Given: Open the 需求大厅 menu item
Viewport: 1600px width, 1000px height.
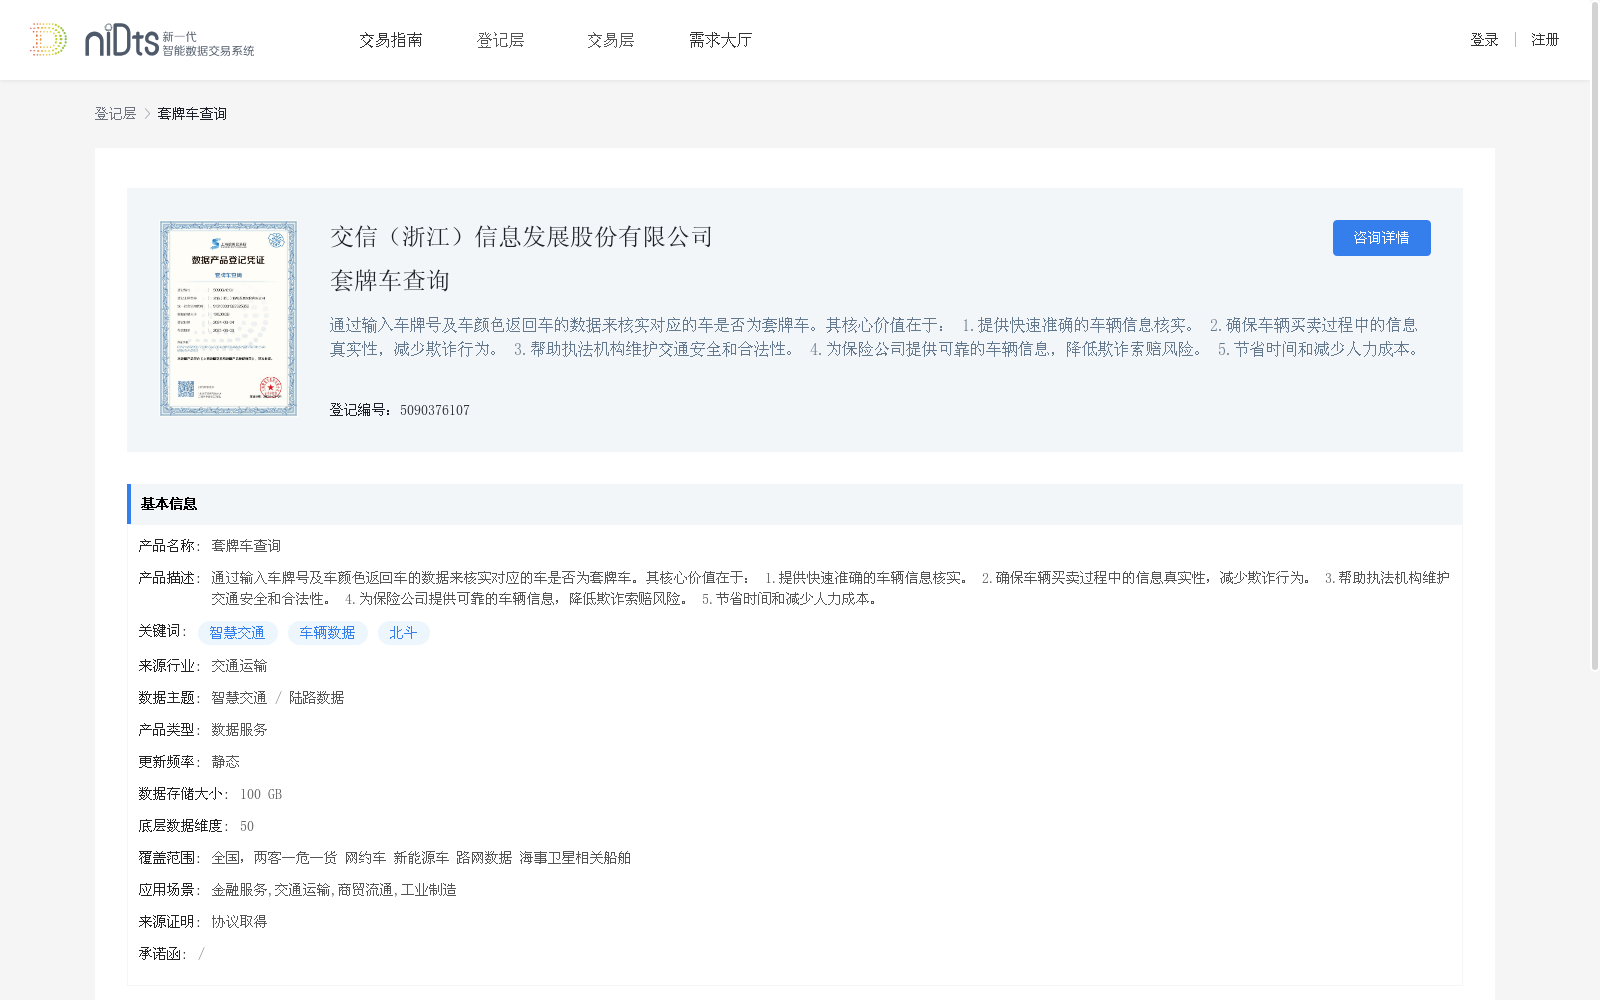Looking at the screenshot, I should coord(720,40).
